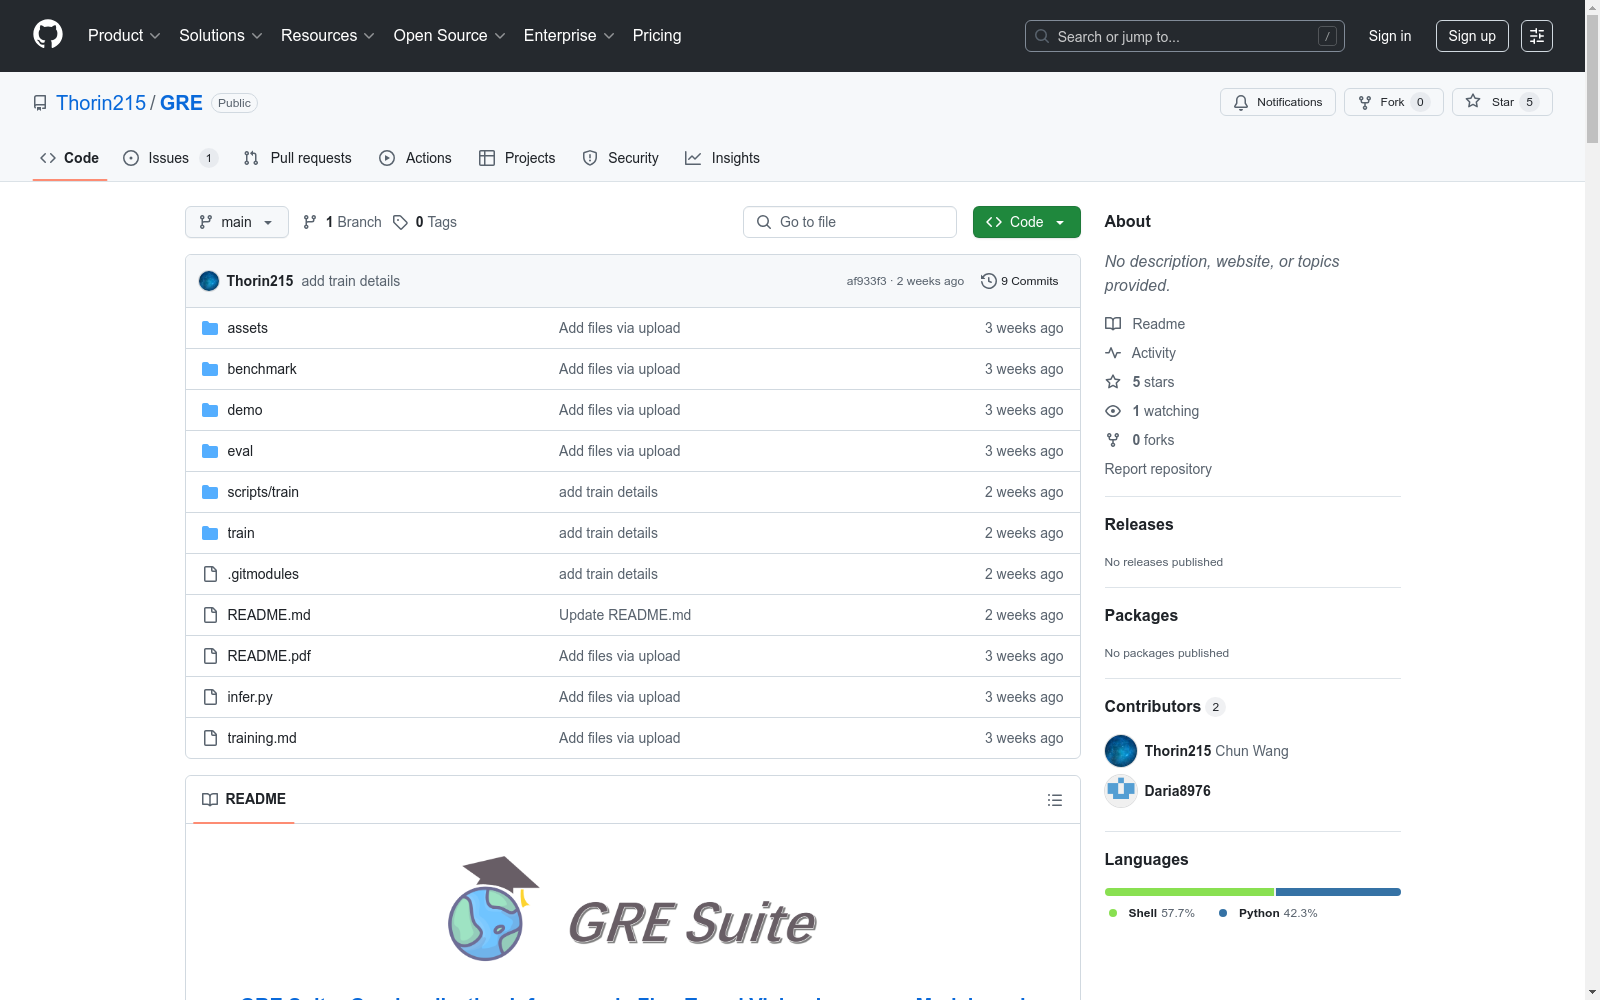The height and width of the screenshot is (1000, 1600).
Task: Fork the repository
Action: point(1394,102)
